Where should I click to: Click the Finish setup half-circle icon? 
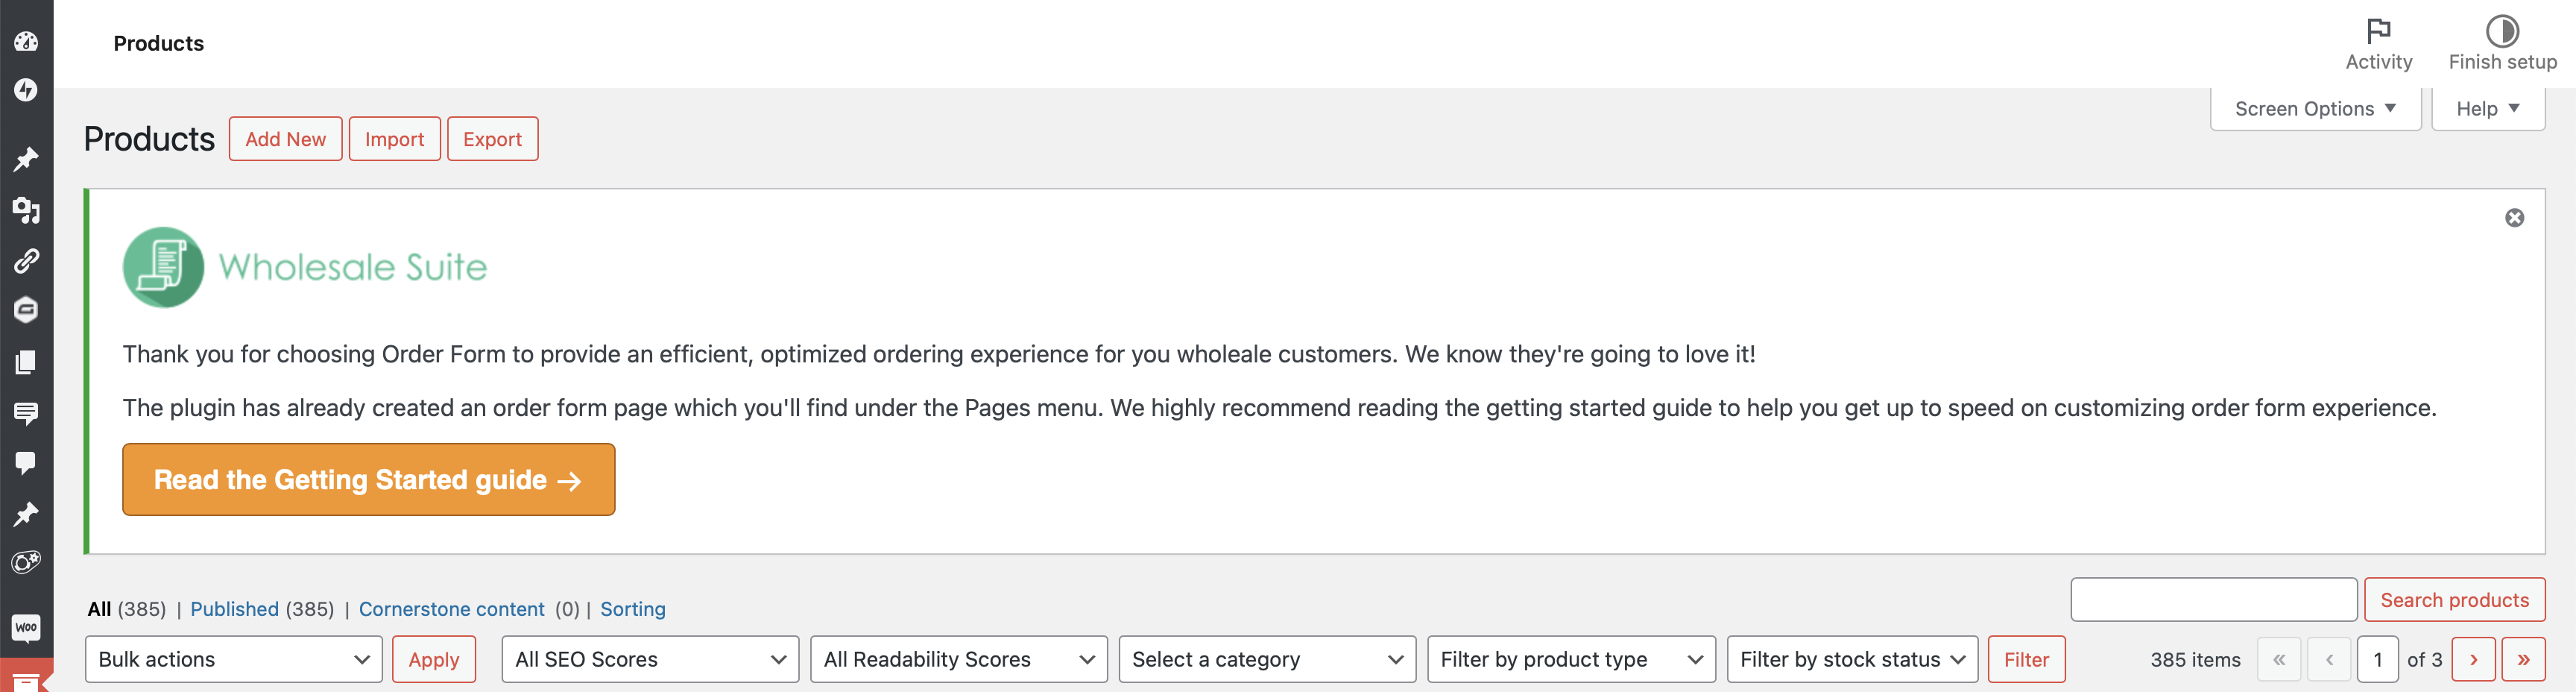[2501, 31]
